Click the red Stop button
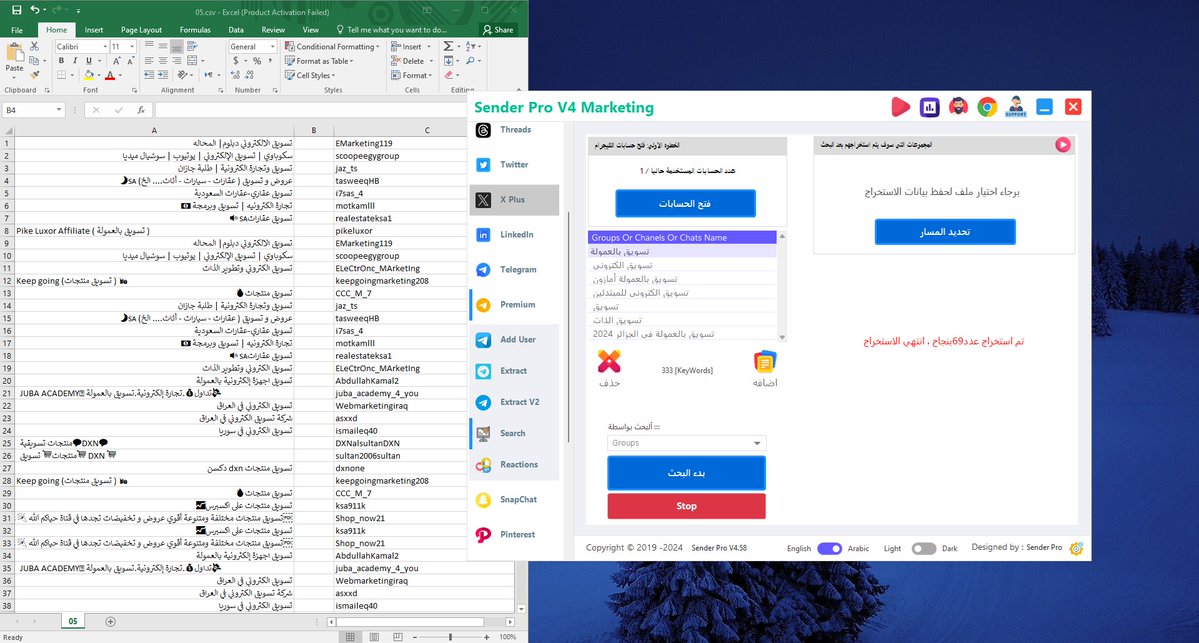This screenshot has width=1199, height=643. 686,506
